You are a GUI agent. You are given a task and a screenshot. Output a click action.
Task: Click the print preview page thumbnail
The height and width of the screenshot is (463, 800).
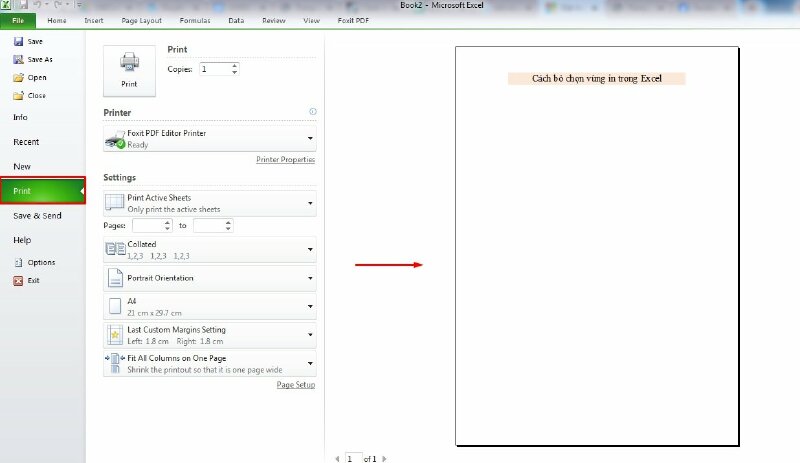click(x=597, y=246)
